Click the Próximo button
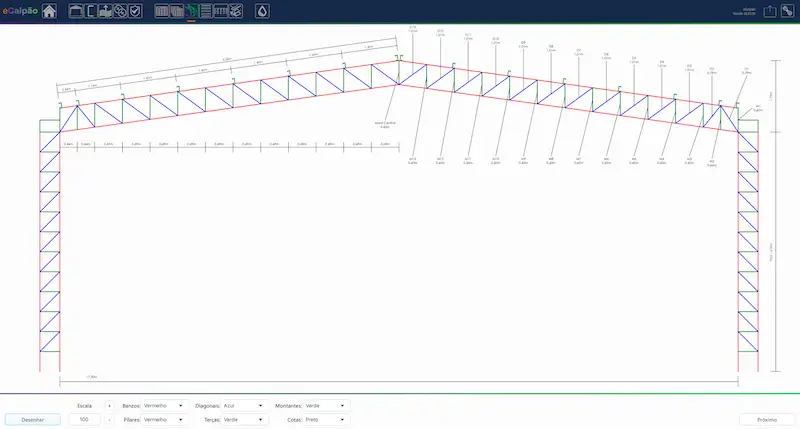Viewport: 800px width, 429px height. [x=767, y=420]
